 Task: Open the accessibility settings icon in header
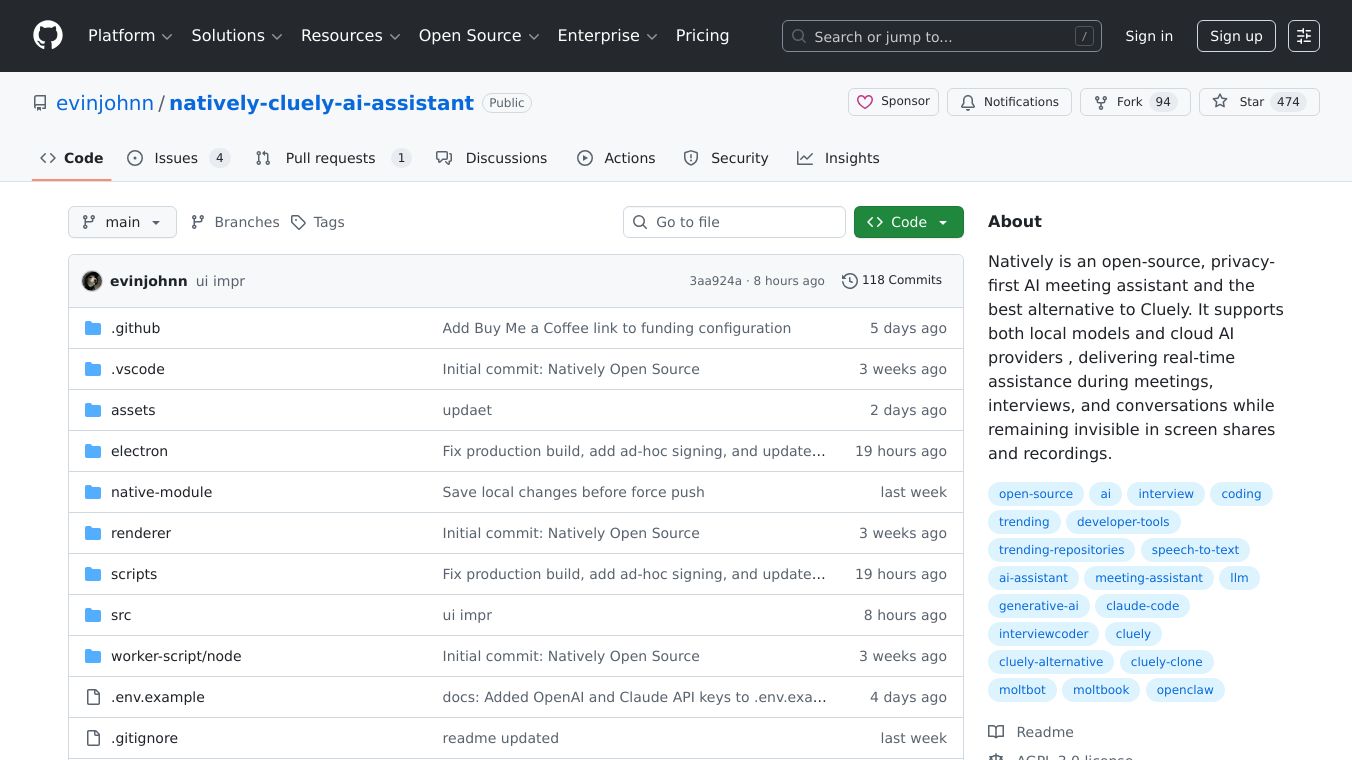[x=1303, y=36]
